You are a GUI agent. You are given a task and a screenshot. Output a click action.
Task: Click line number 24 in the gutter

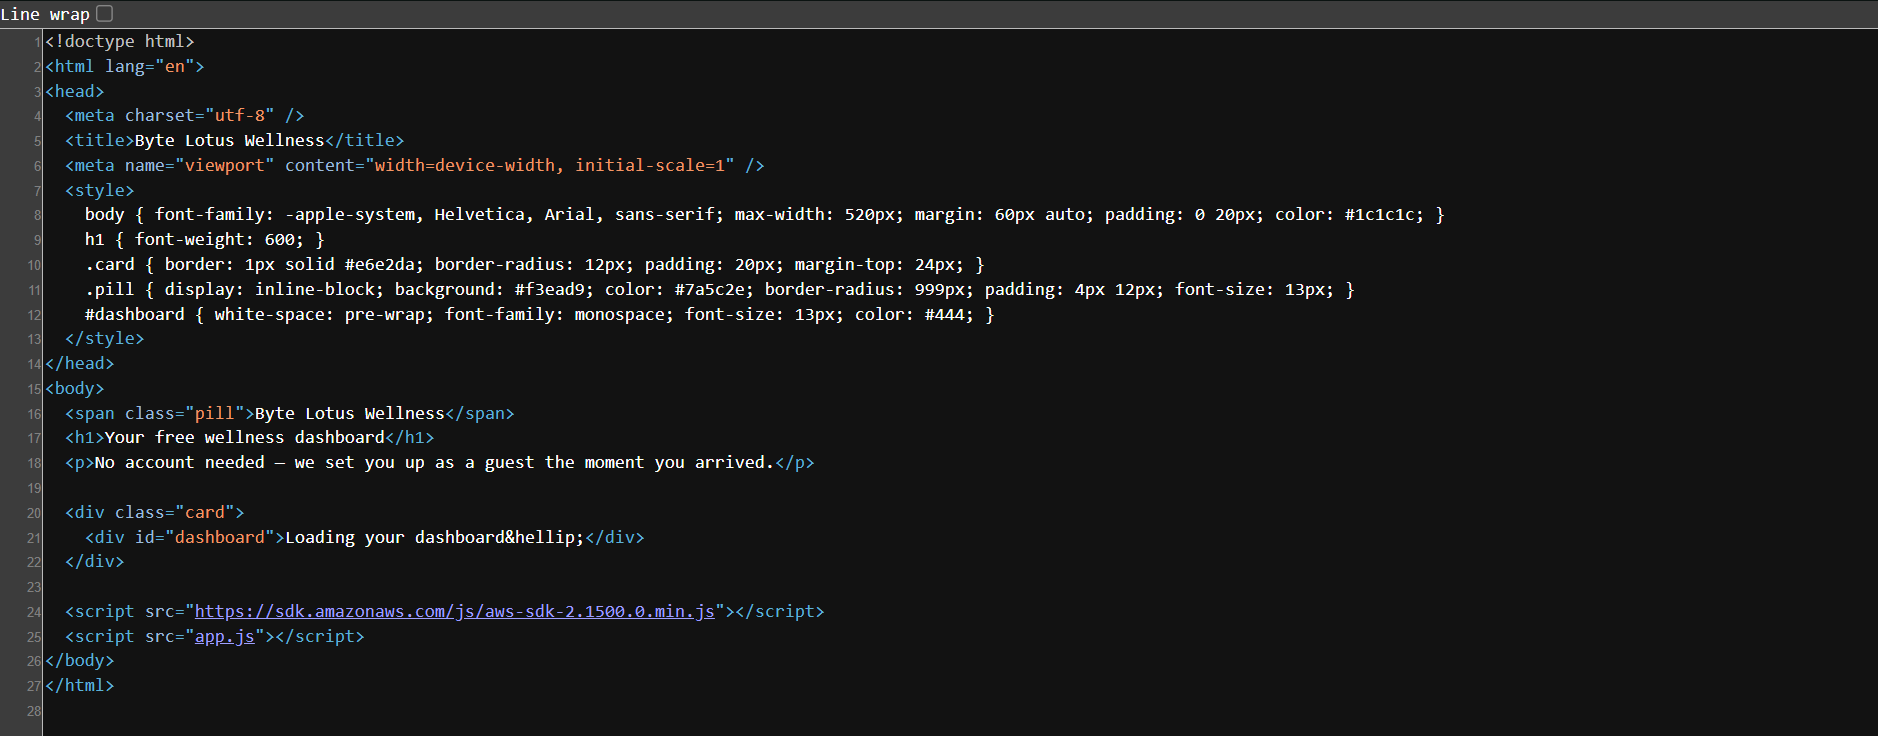[34, 612]
